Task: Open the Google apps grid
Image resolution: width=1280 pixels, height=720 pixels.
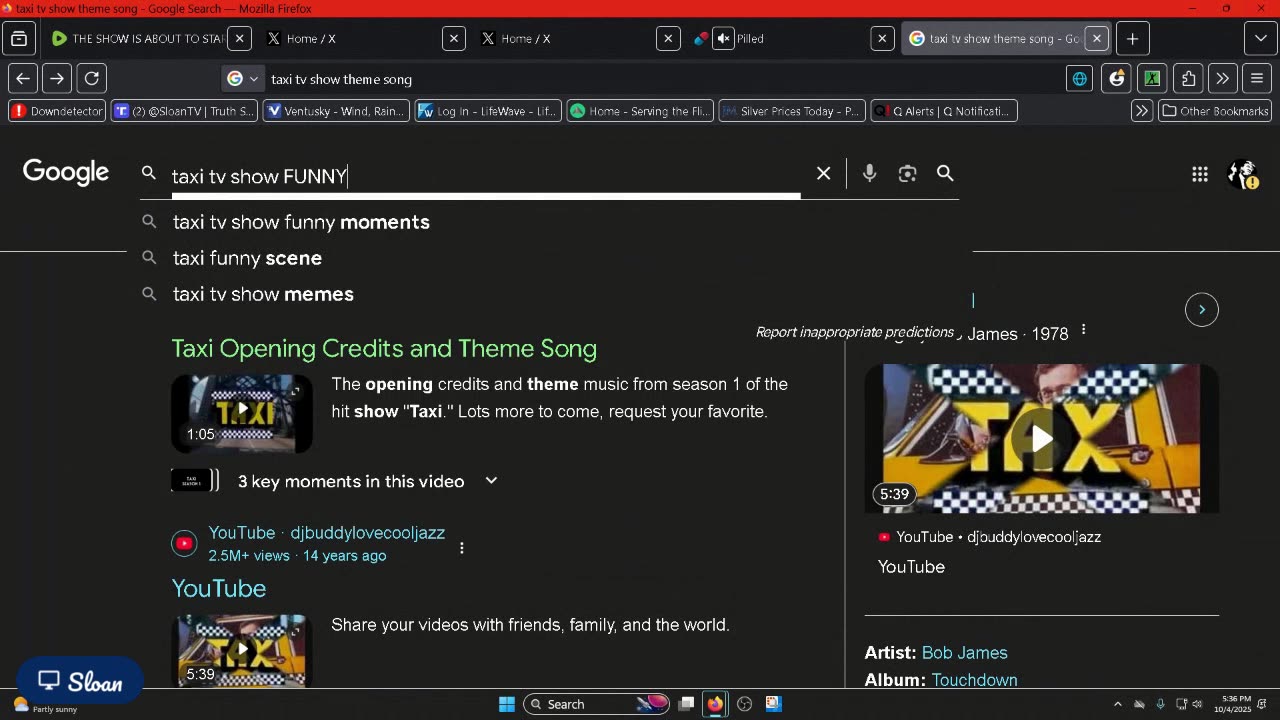Action: (x=1200, y=174)
